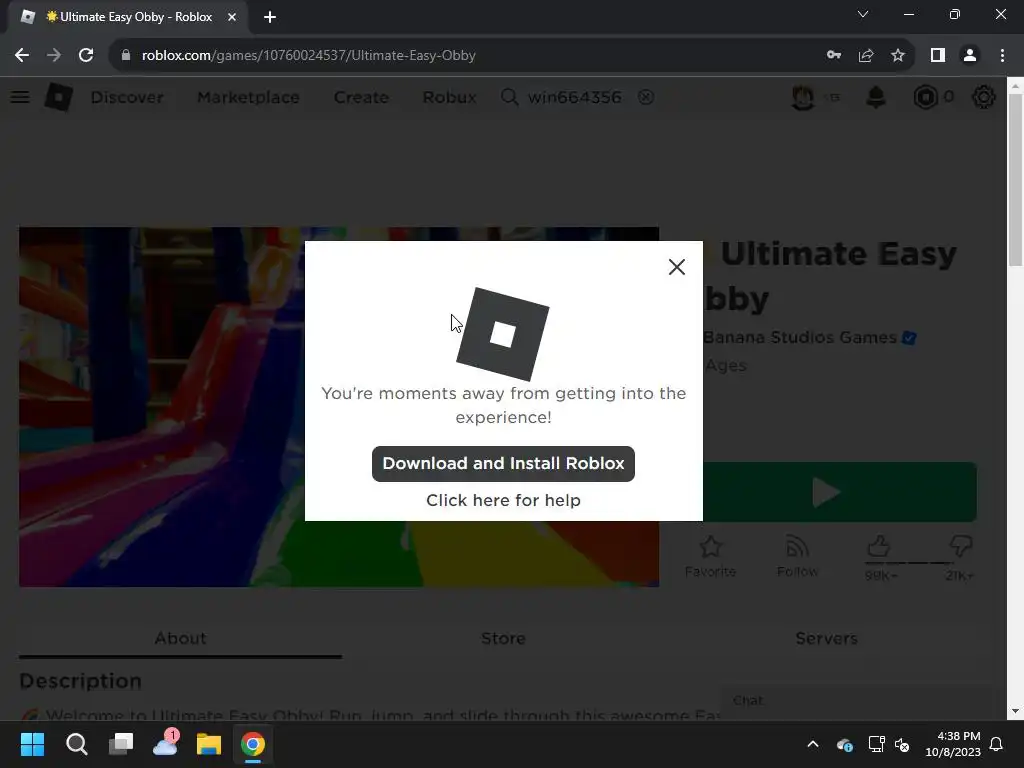Open a new browser tab
The height and width of the screenshot is (768, 1024).
(x=270, y=17)
